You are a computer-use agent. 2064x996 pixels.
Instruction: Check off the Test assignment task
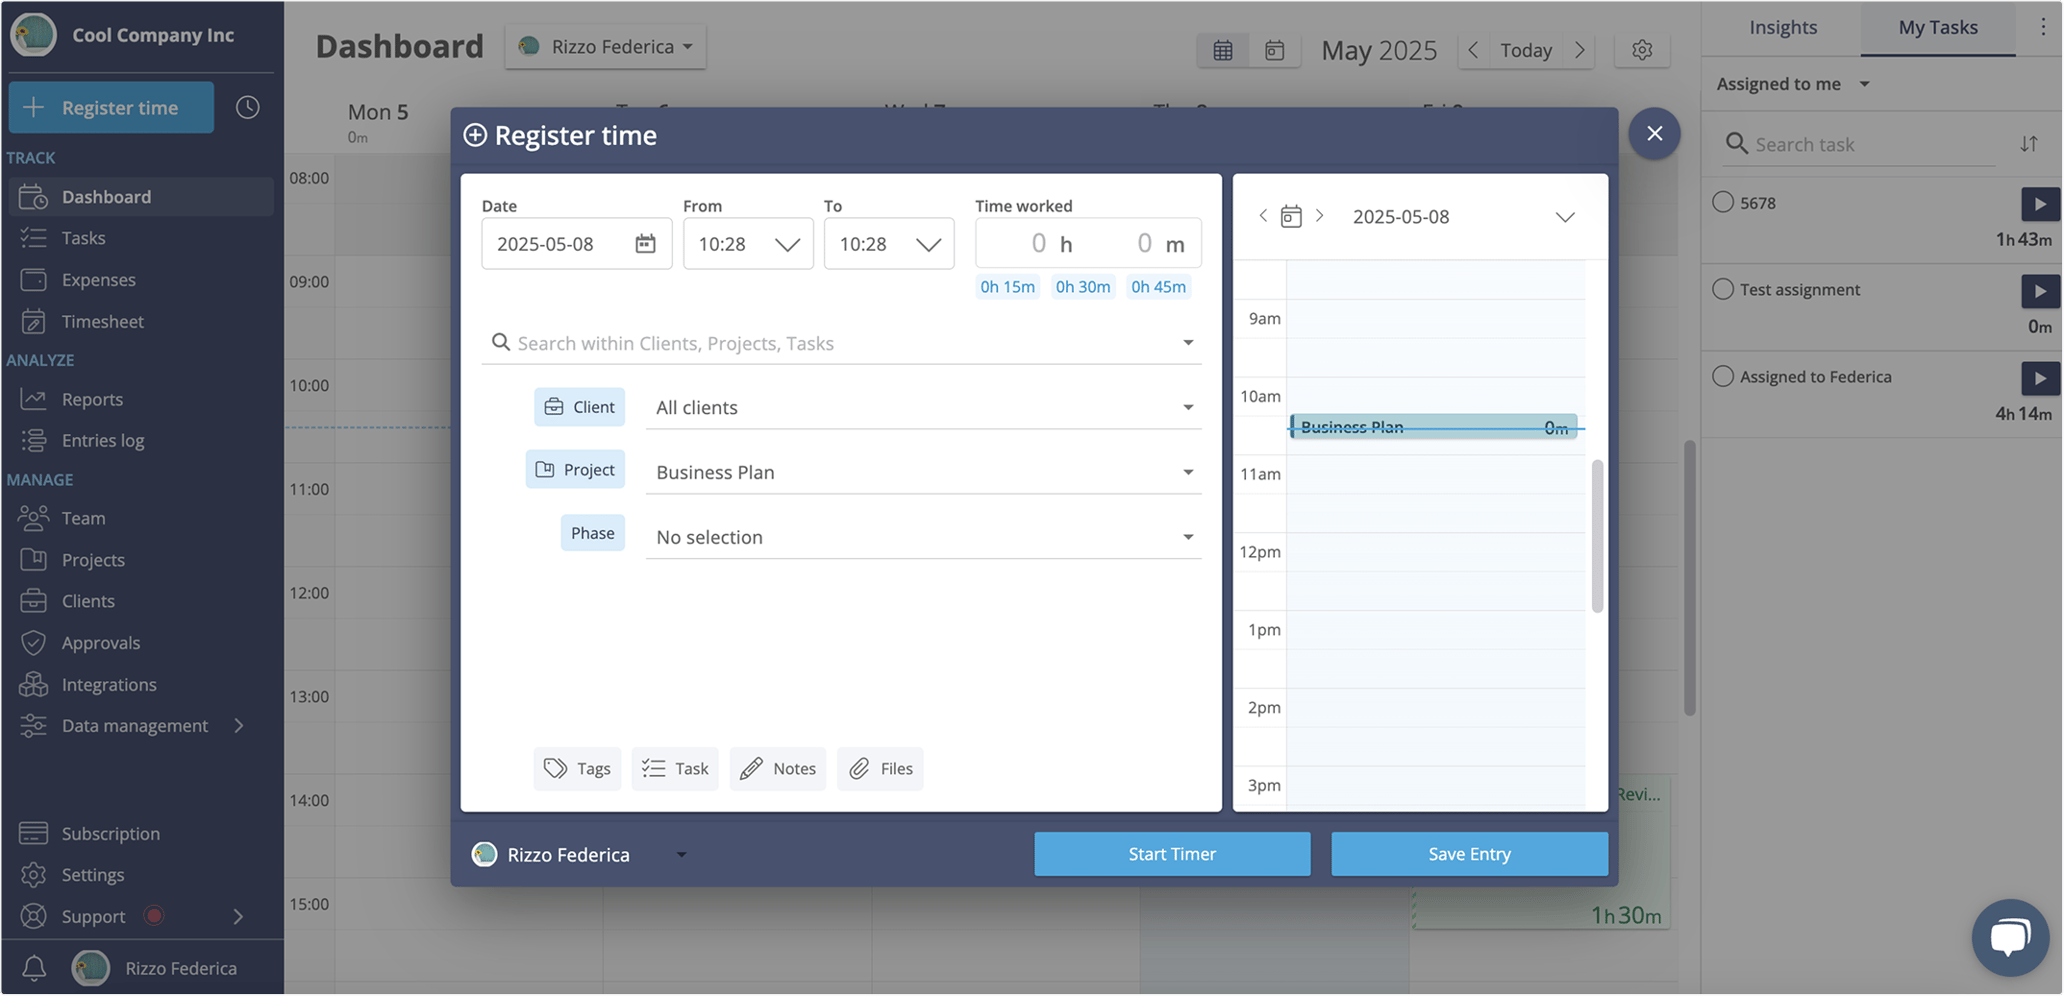pyautogui.click(x=1723, y=289)
